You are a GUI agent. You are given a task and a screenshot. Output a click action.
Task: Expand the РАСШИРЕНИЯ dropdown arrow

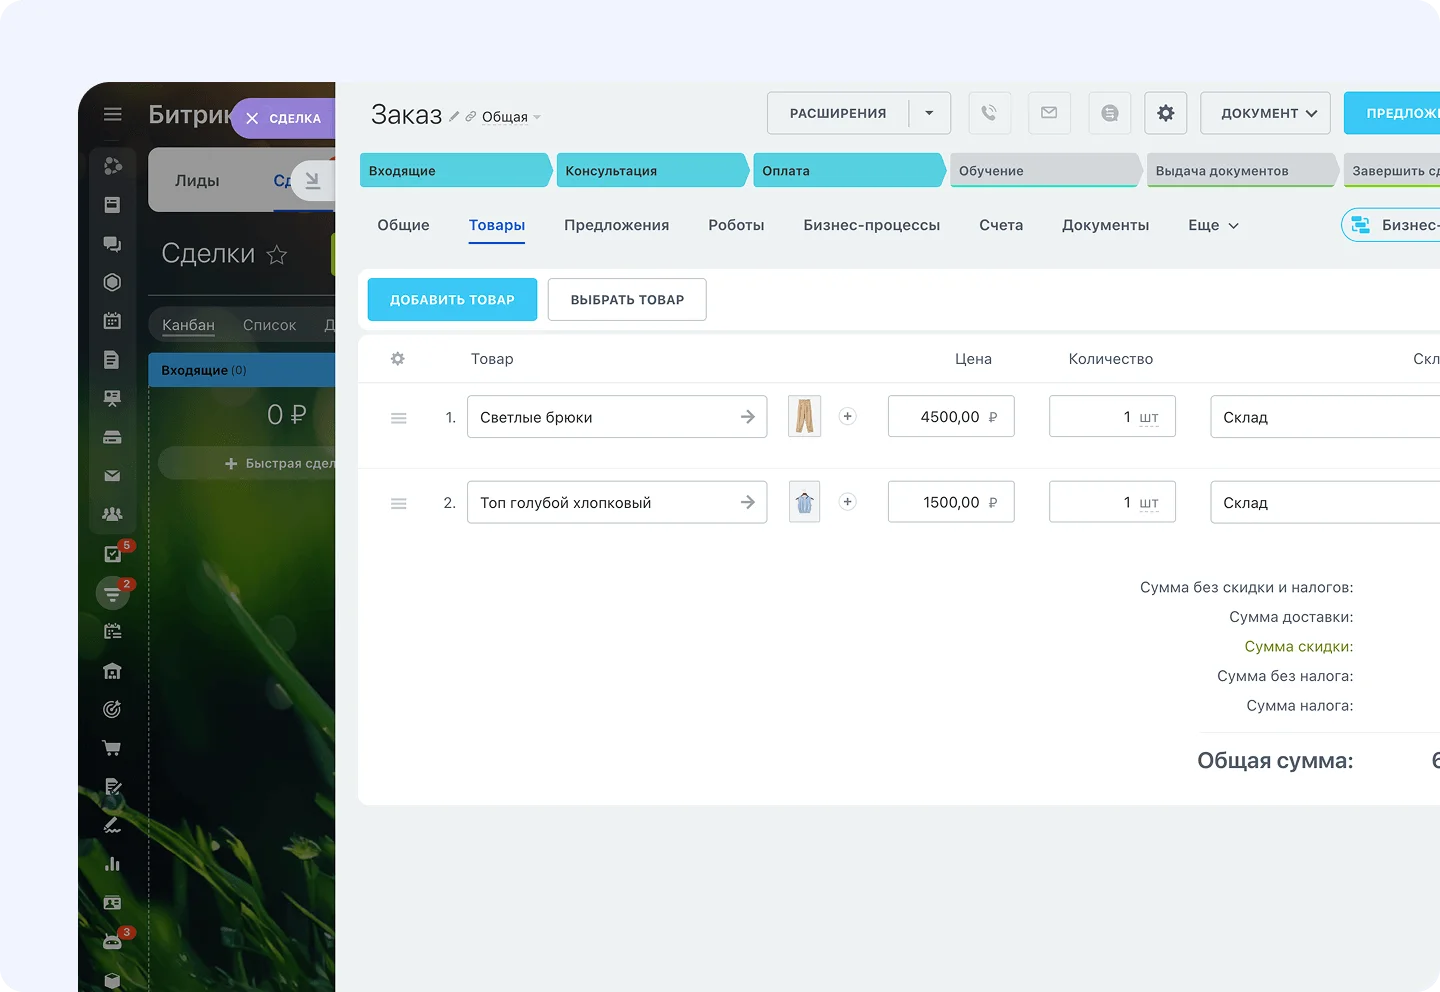click(x=929, y=113)
